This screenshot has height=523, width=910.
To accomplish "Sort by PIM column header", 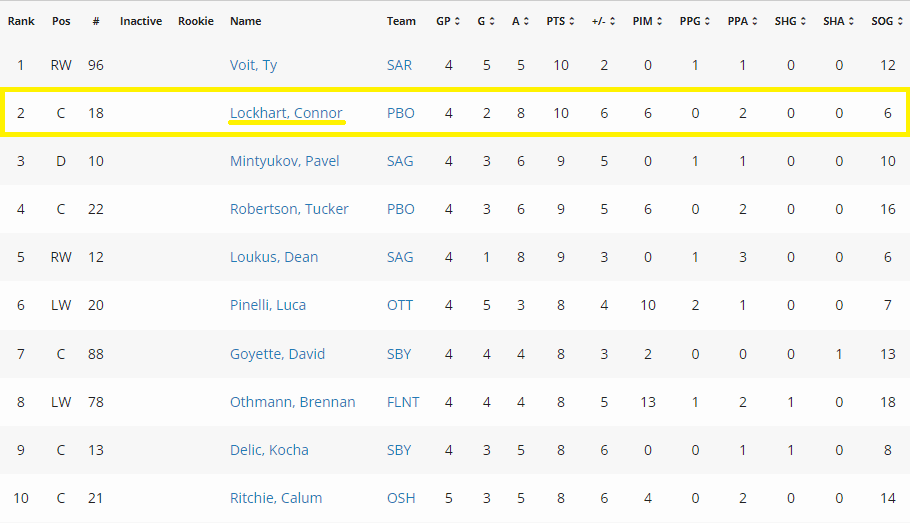I will point(647,21).
